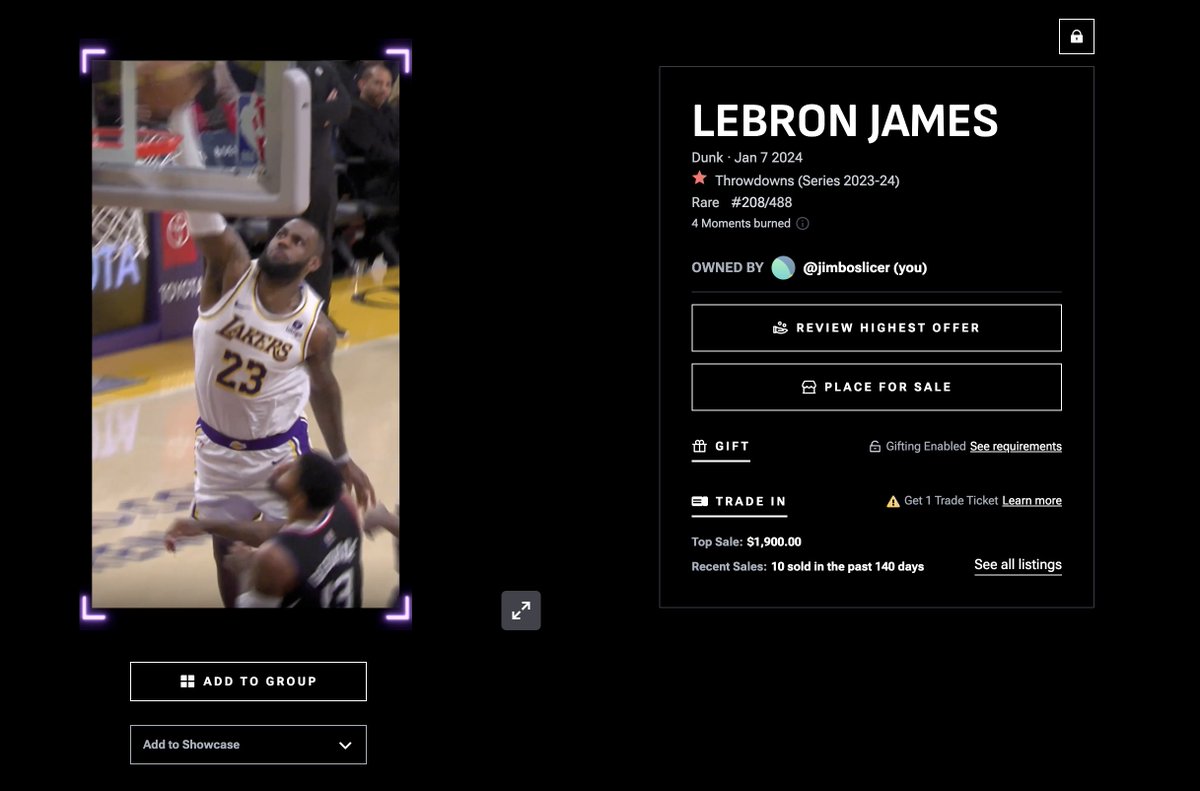
Task: Click the 4 Moments burned text
Action: click(x=741, y=224)
